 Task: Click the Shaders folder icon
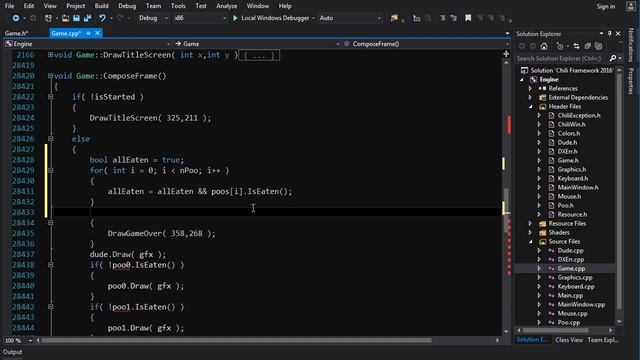(x=542, y=233)
